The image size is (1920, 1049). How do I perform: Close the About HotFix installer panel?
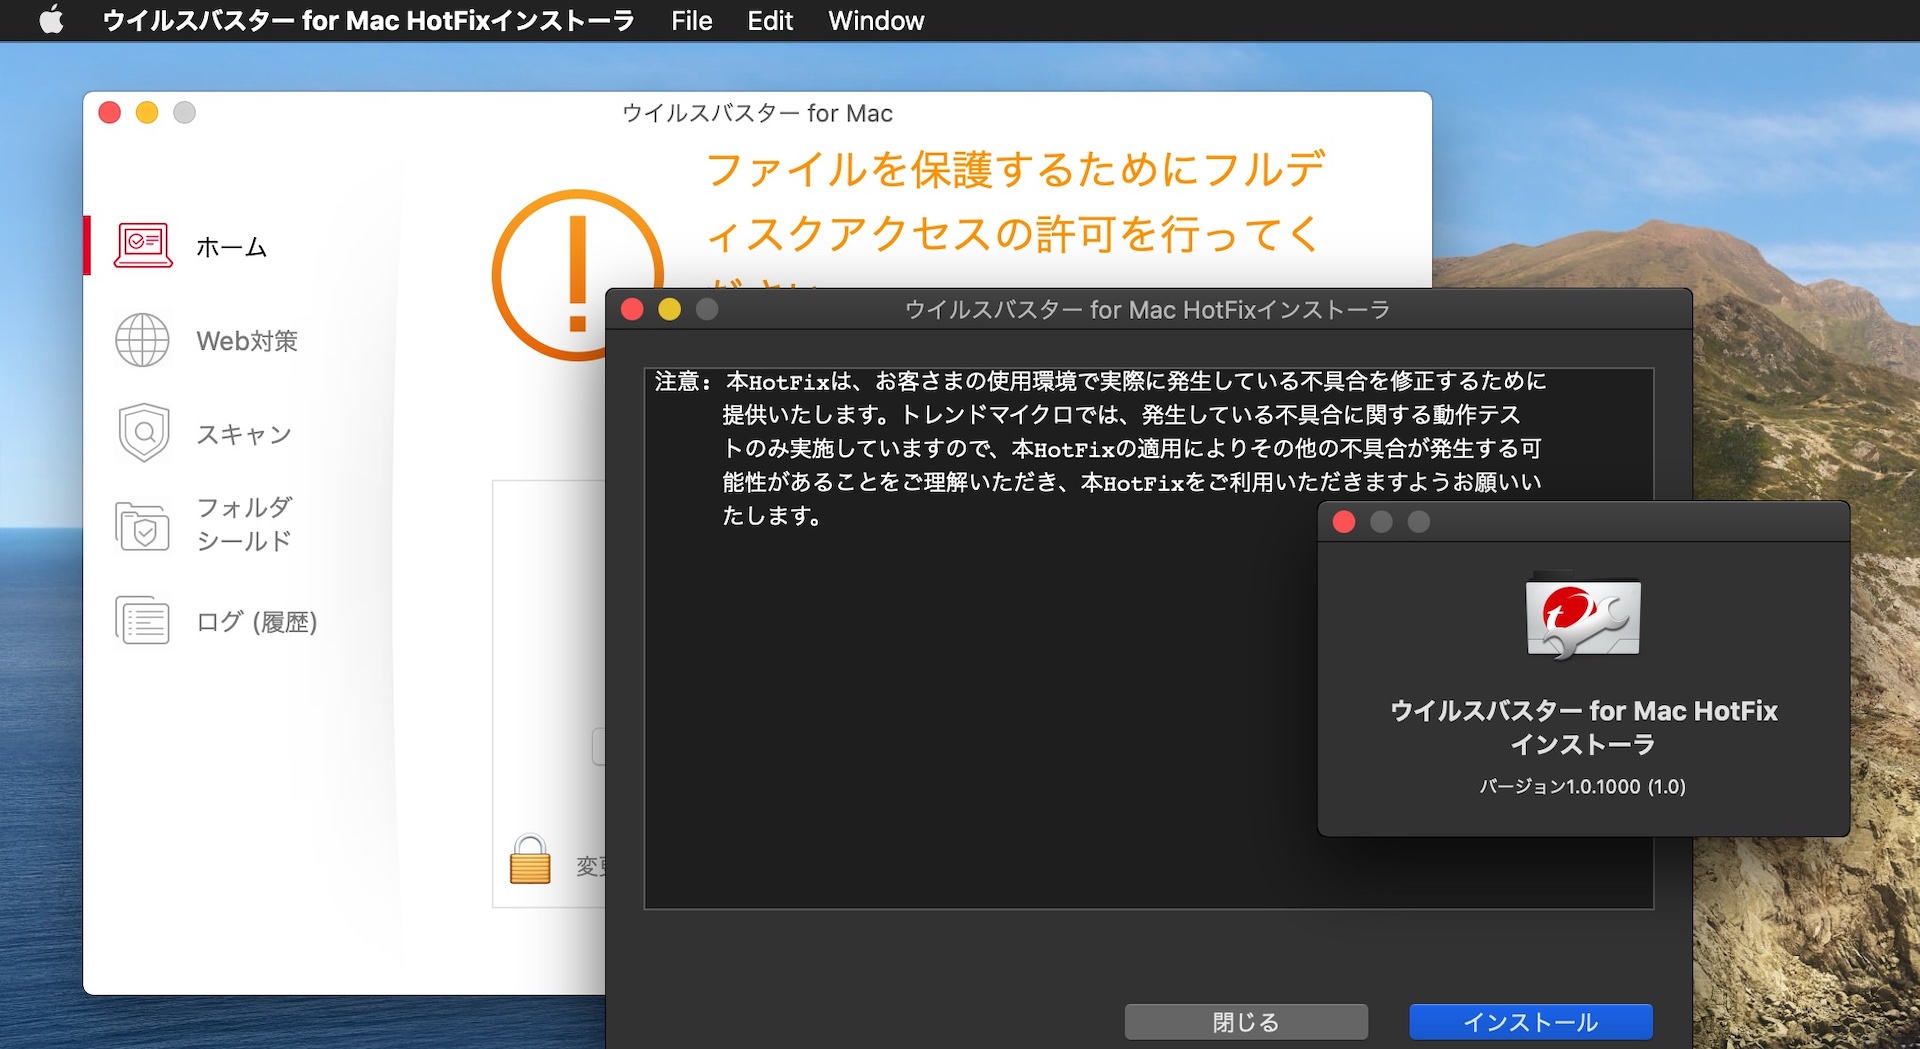[1344, 522]
